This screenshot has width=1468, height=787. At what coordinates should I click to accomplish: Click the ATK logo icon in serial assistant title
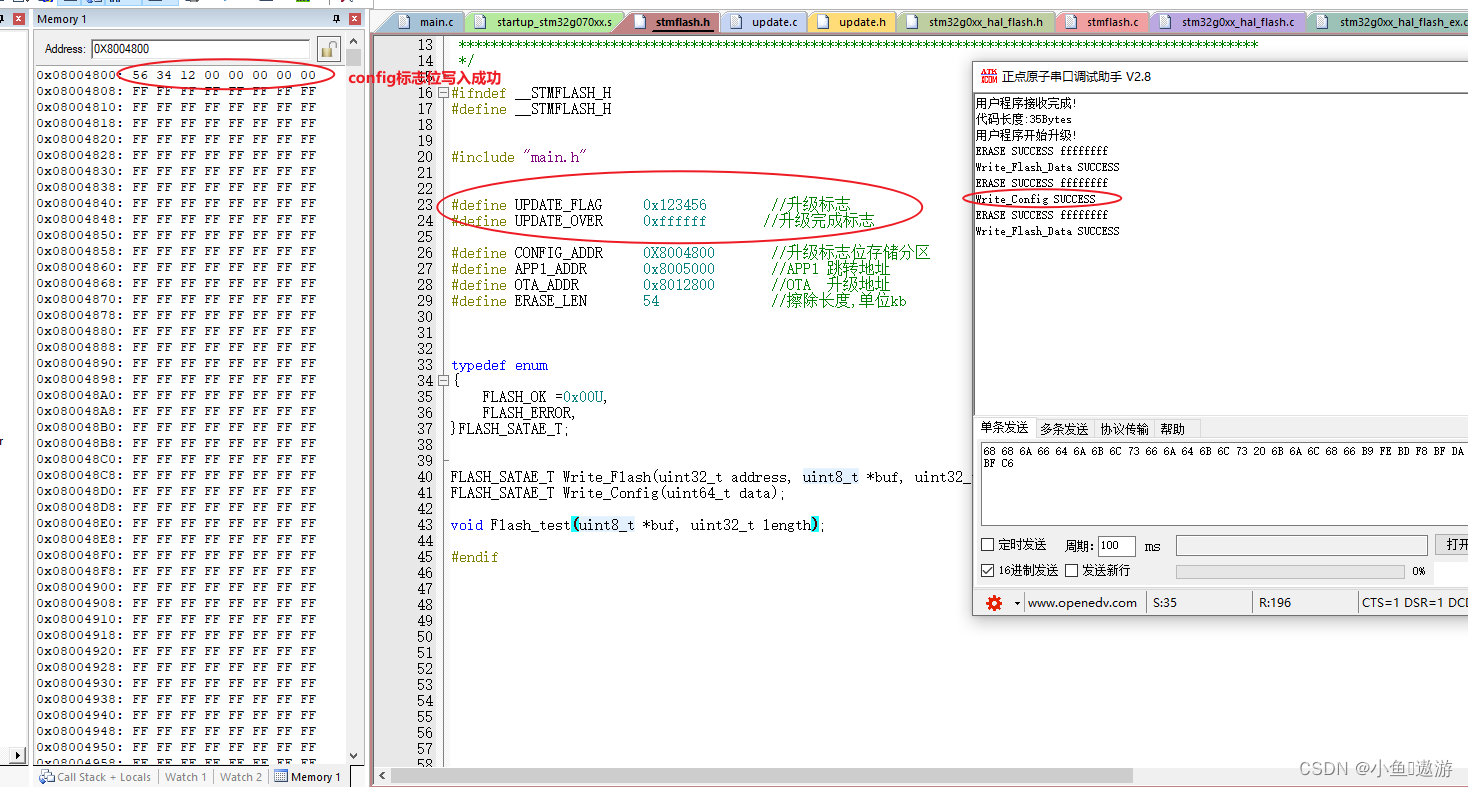(x=988, y=75)
